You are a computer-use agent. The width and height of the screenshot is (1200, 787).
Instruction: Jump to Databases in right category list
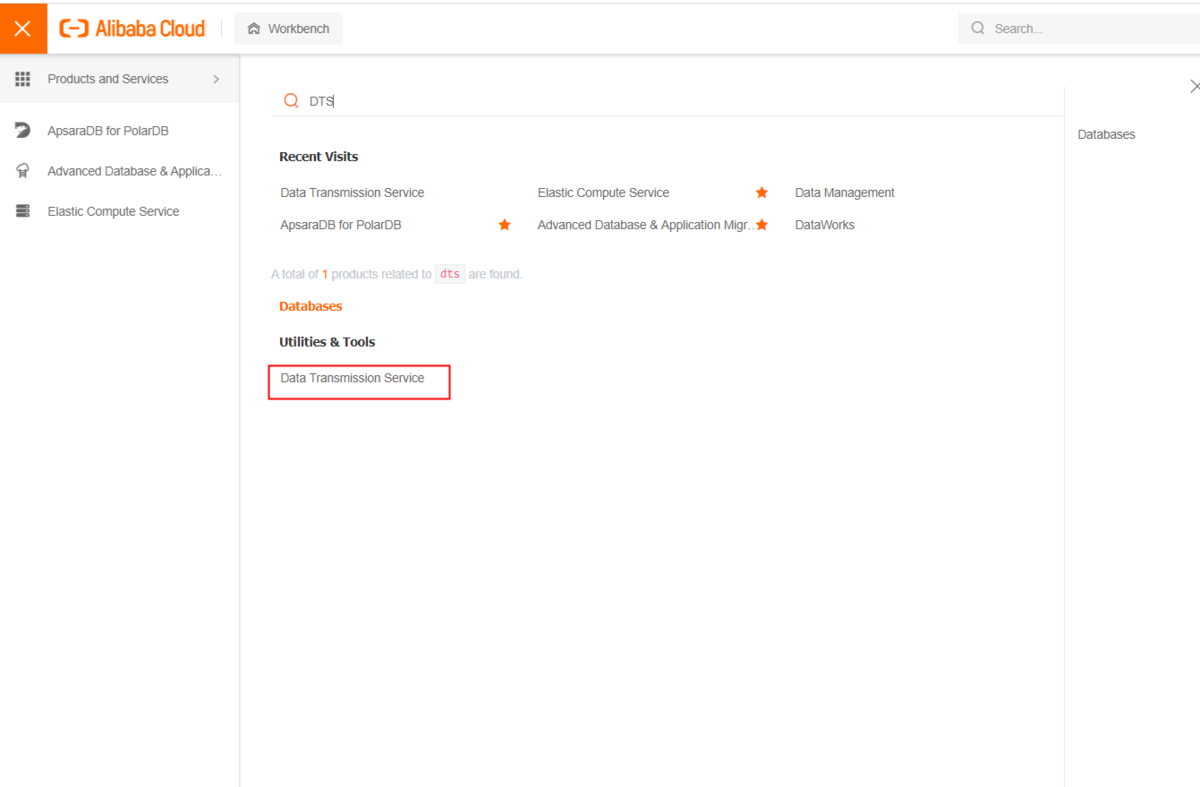tap(1106, 135)
